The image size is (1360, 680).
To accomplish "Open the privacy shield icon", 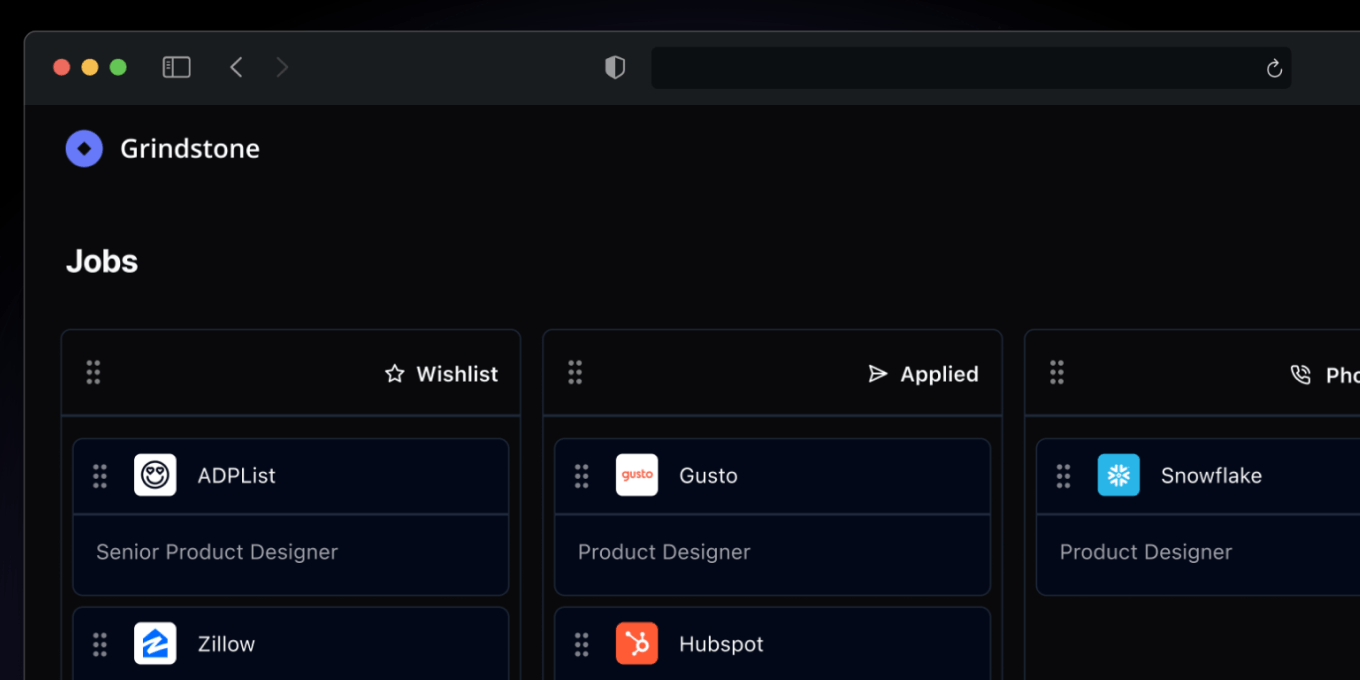I will (615, 67).
